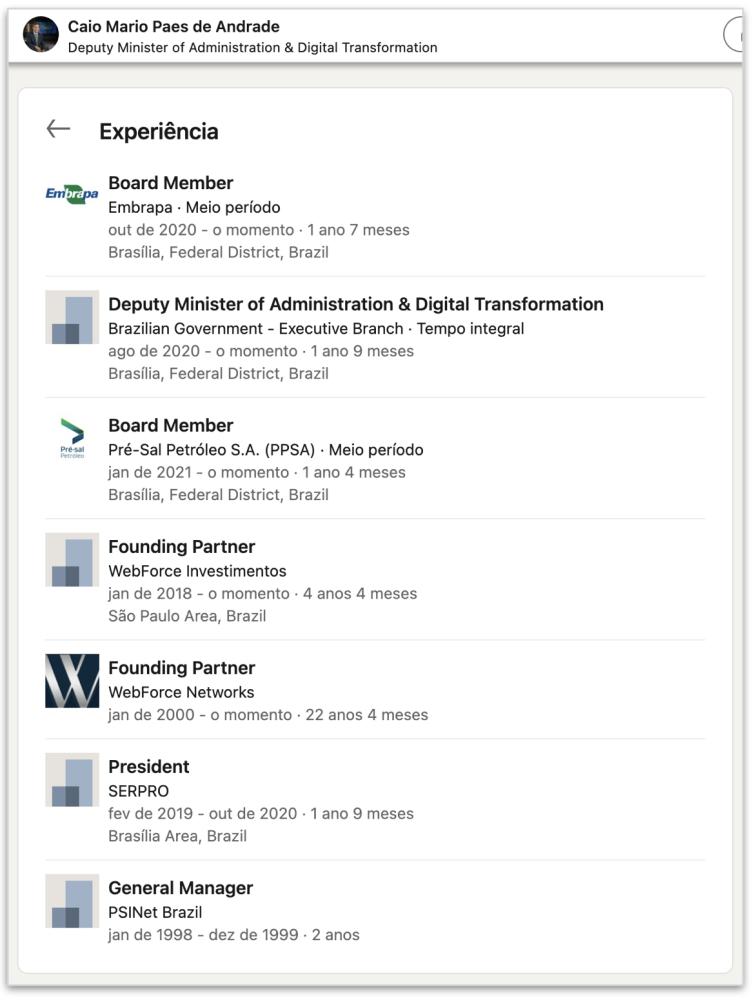Open the General Manager job title
Viewport: 752px width, 1000px height.
coord(181,888)
